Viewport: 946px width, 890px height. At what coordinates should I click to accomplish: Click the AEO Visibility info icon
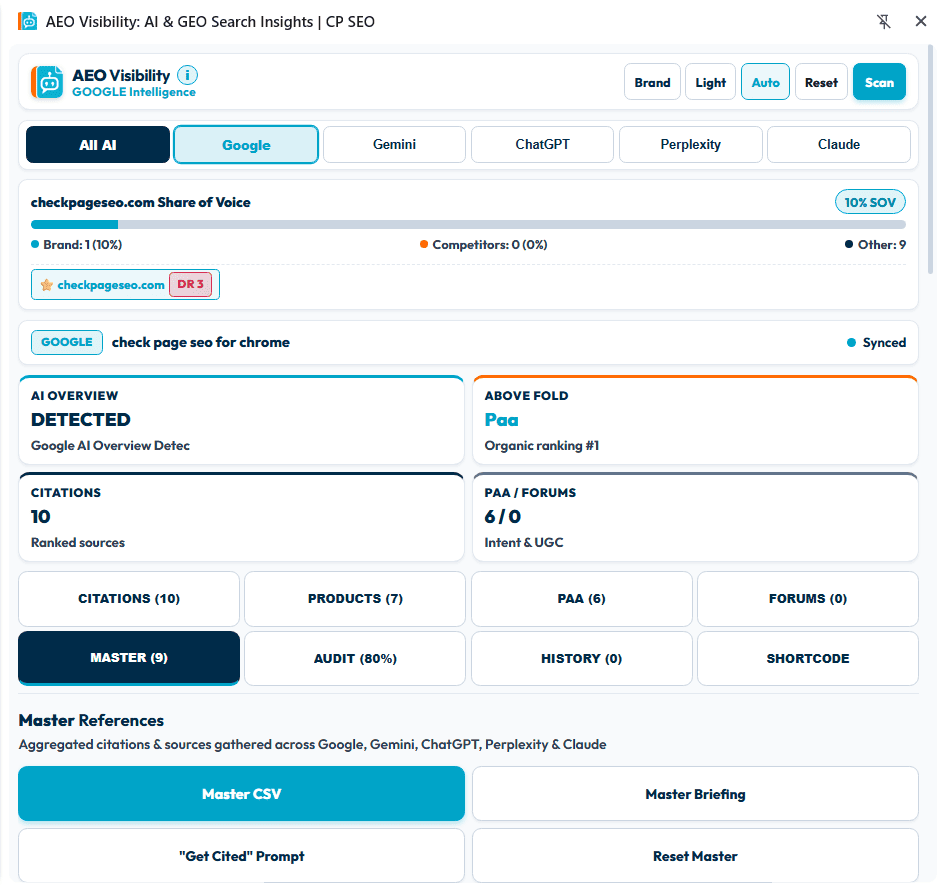188,75
